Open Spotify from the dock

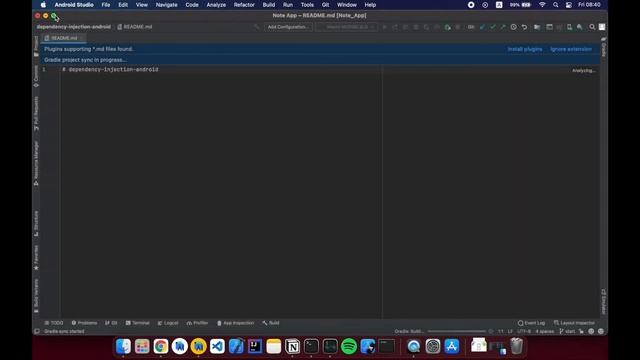[x=349, y=346]
